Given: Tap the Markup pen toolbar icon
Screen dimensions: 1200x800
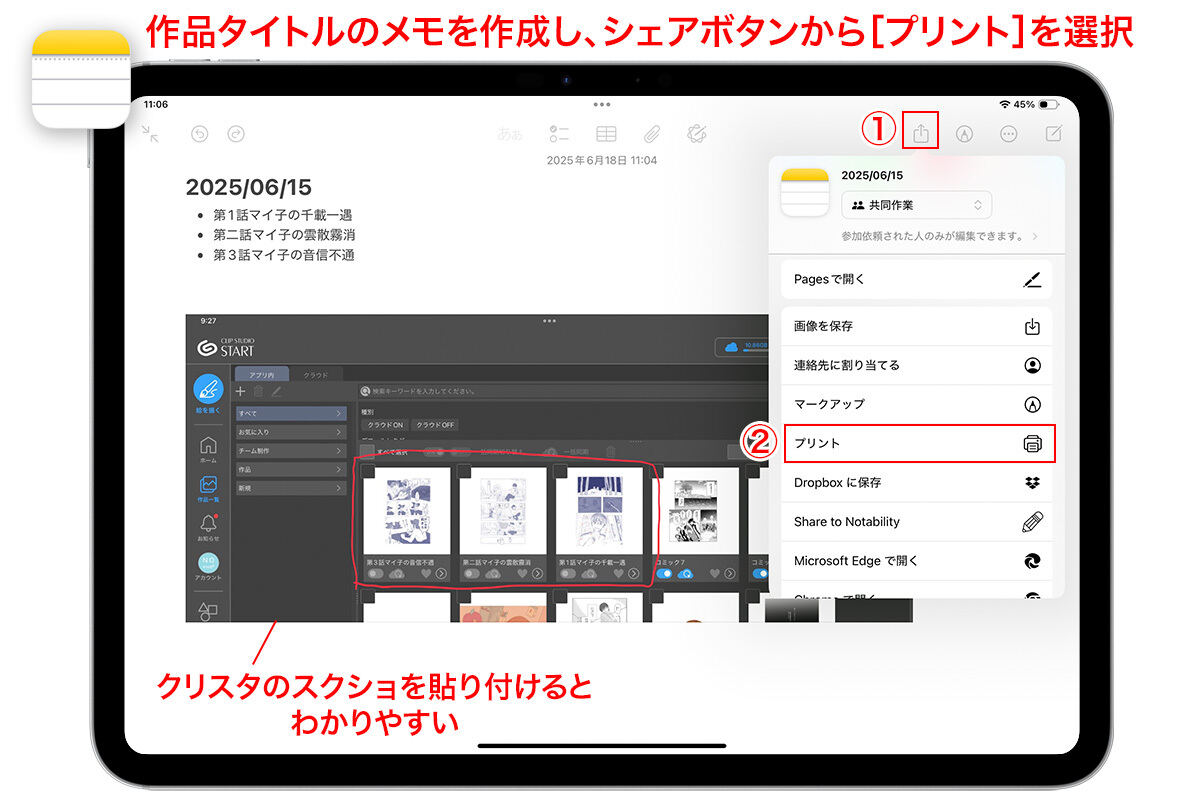Looking at the screenshot, I should coord(964,133).
